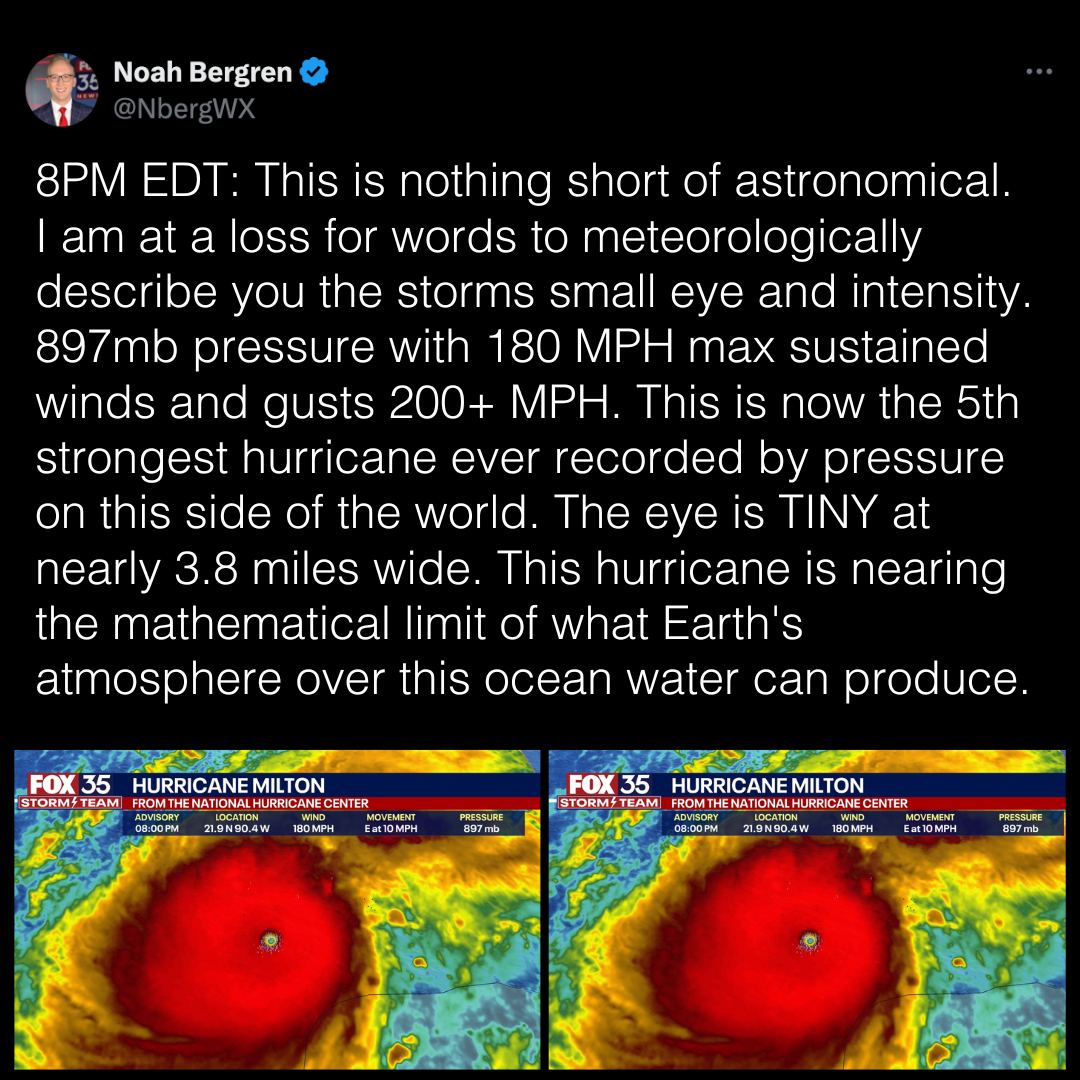Click the Storm Team badge in right image
The width and height of the screenshot is (1080, 1080).
[607, 803]
